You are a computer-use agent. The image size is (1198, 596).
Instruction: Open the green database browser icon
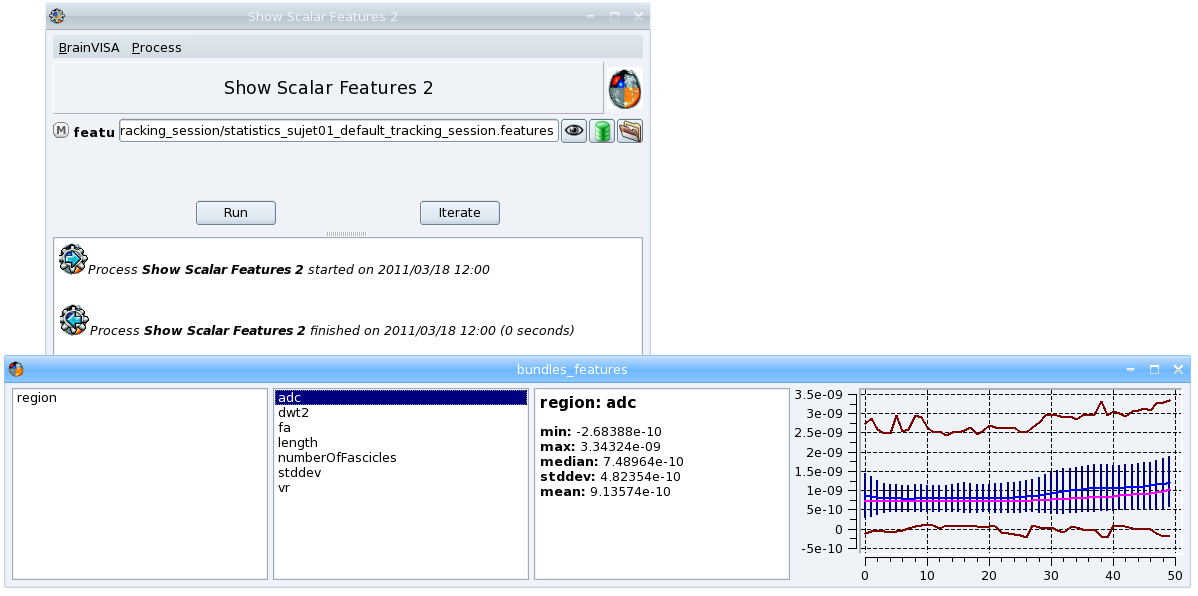pyautogui.click(x=601, y=130)
